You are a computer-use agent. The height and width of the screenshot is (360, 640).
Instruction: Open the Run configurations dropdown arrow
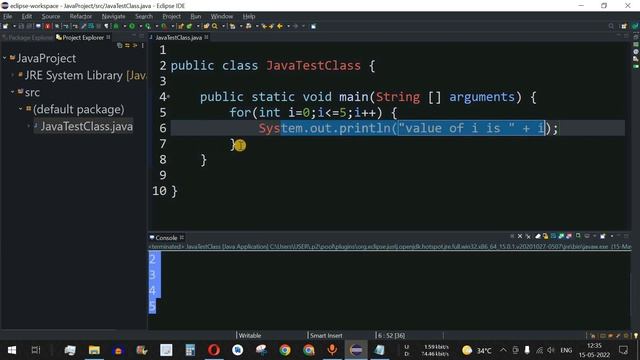click(x=140, y=26)
